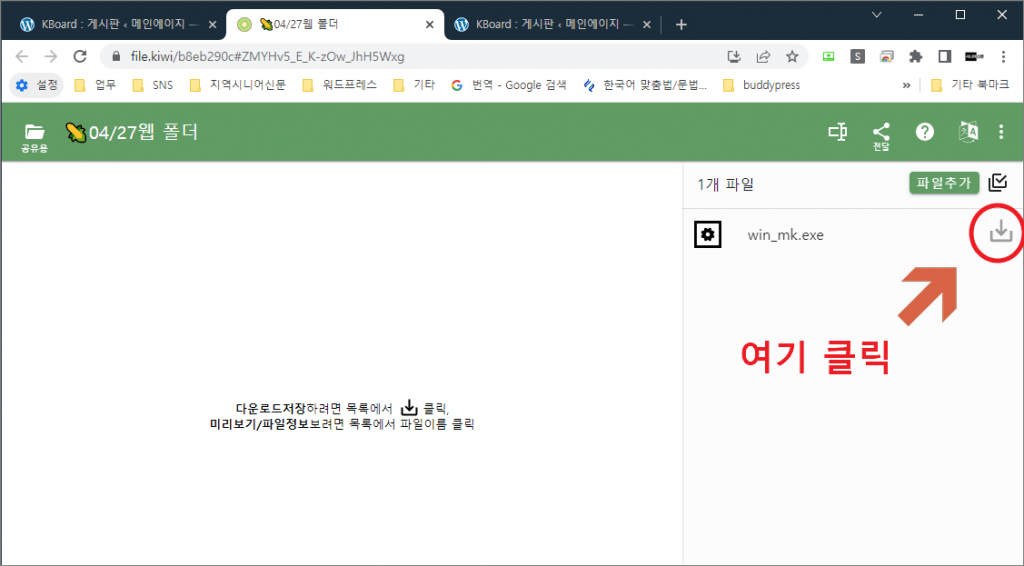Toggle the browser side panel
Viewport: 1024px width, 566px height.
point(944,57)
